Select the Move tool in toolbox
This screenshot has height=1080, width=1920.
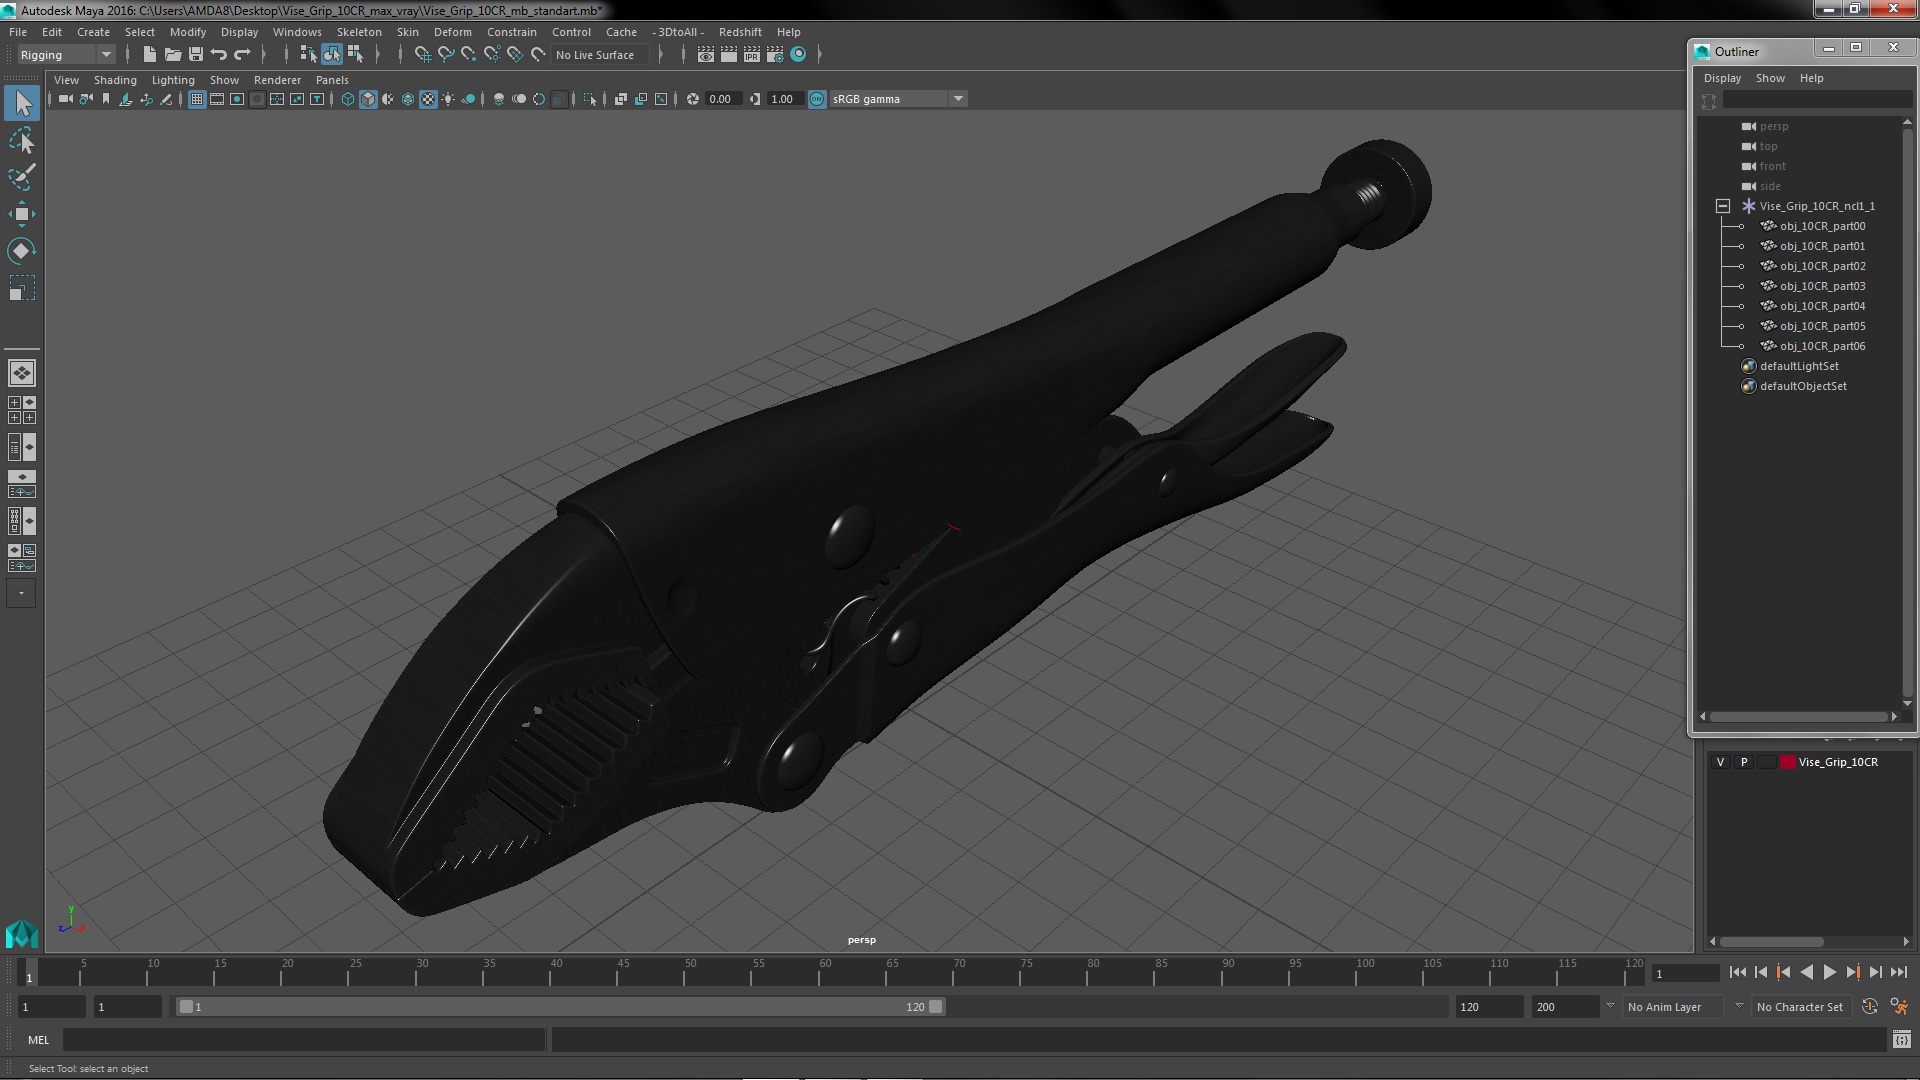21,214
